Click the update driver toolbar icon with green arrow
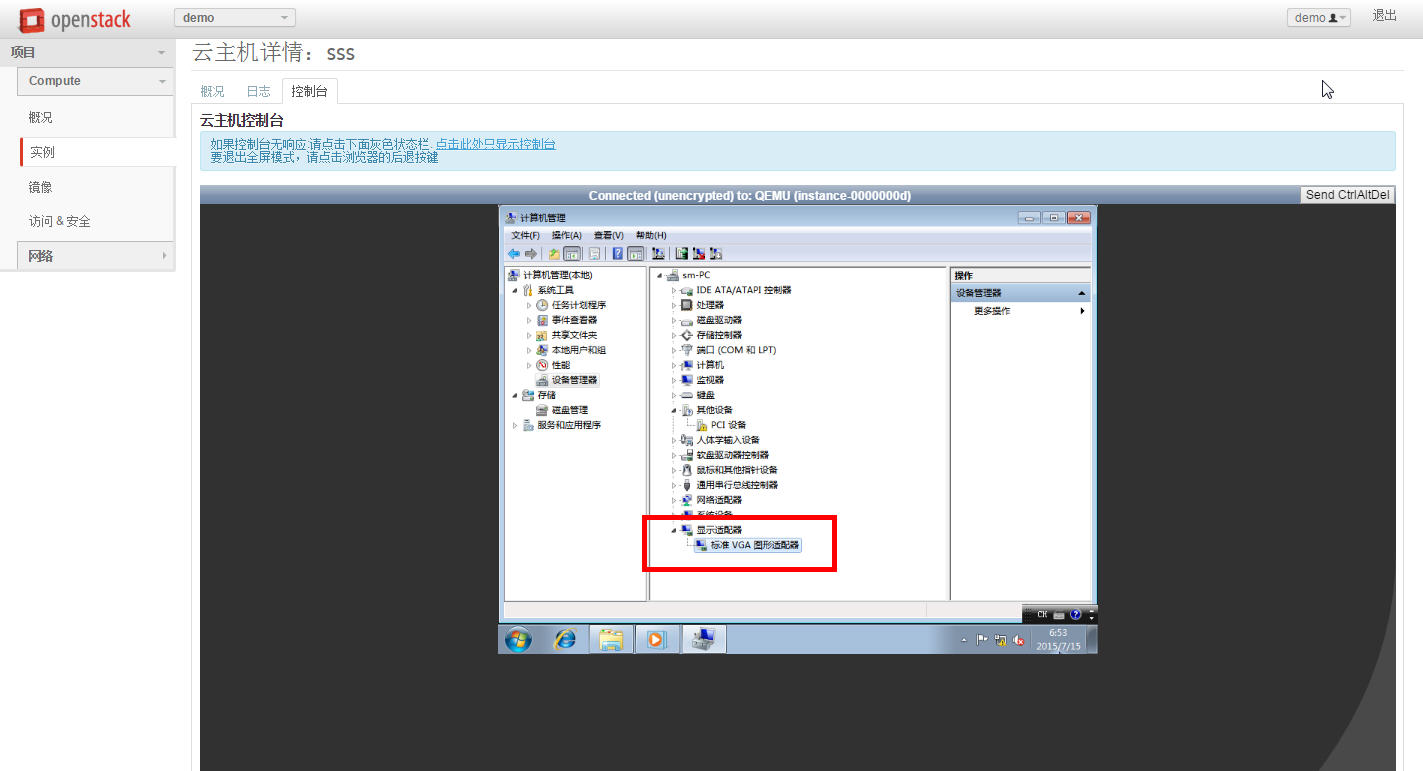The height and width of the screenshot is (771, 1423). pos(682,254)
